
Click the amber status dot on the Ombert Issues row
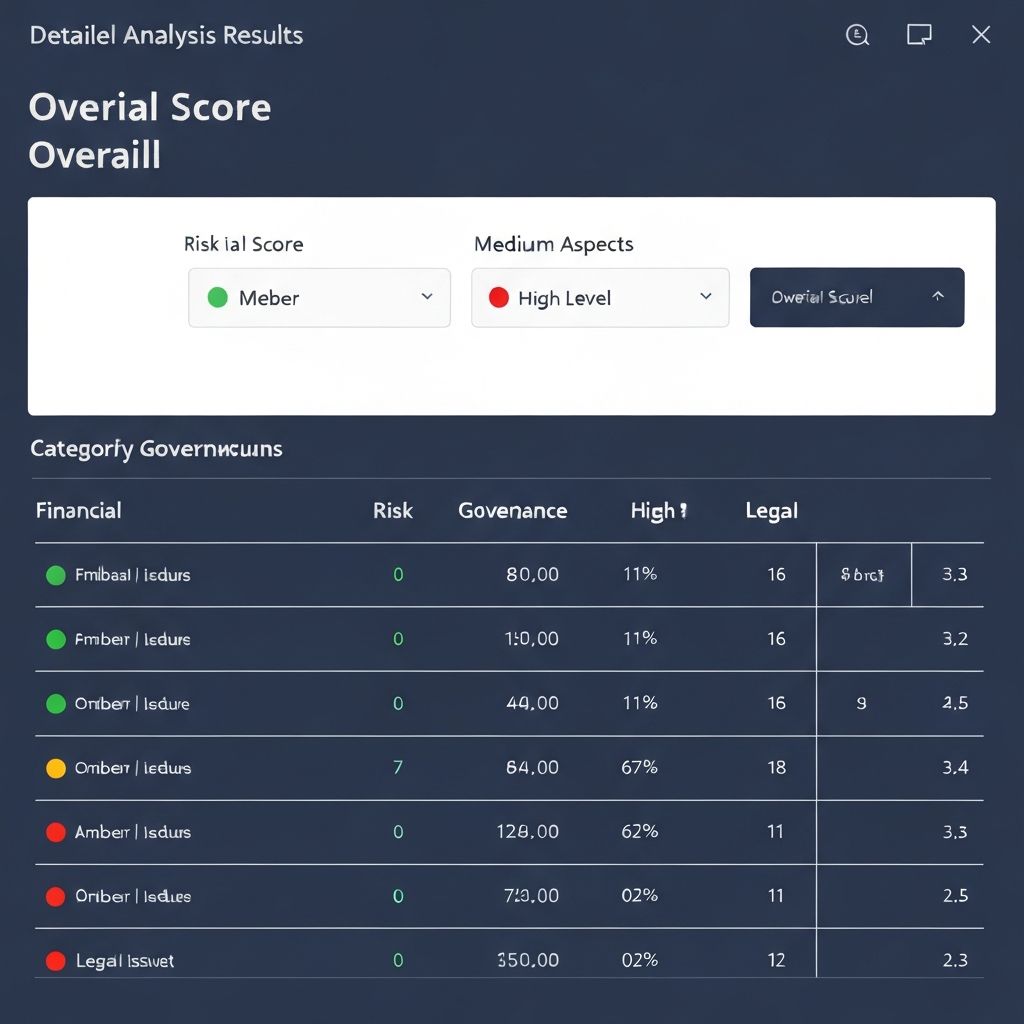coord(56,767)
